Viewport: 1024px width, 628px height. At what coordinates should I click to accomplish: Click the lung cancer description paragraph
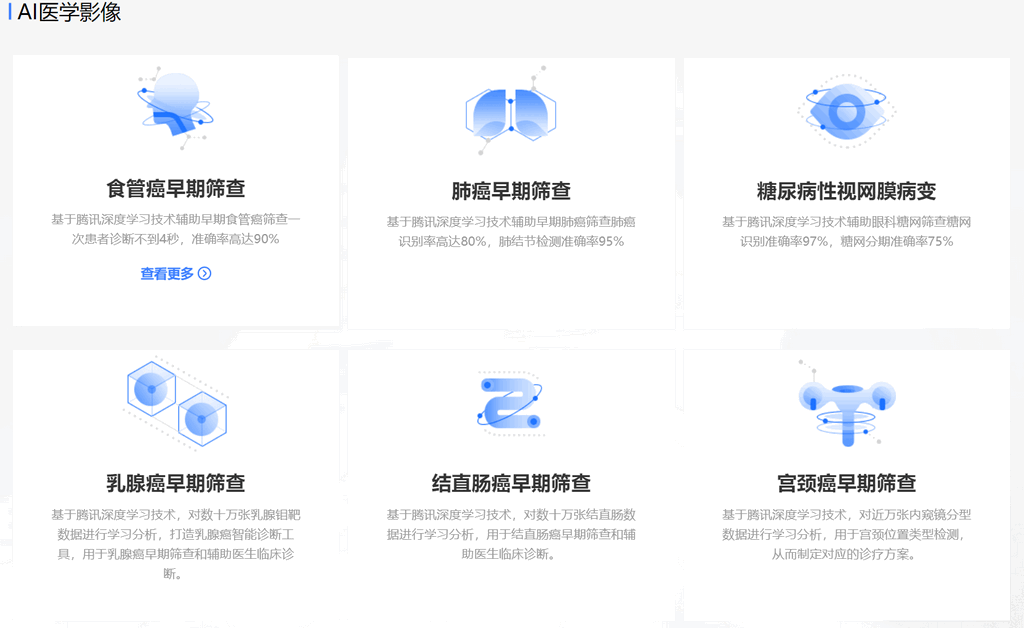point(511,231)
